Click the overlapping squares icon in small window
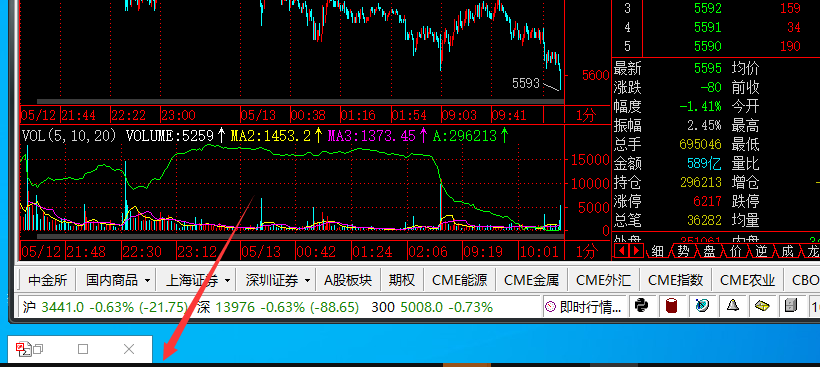The width and height of the screenshot is (820, 367). pyautogui.click(x=38, y=349)
